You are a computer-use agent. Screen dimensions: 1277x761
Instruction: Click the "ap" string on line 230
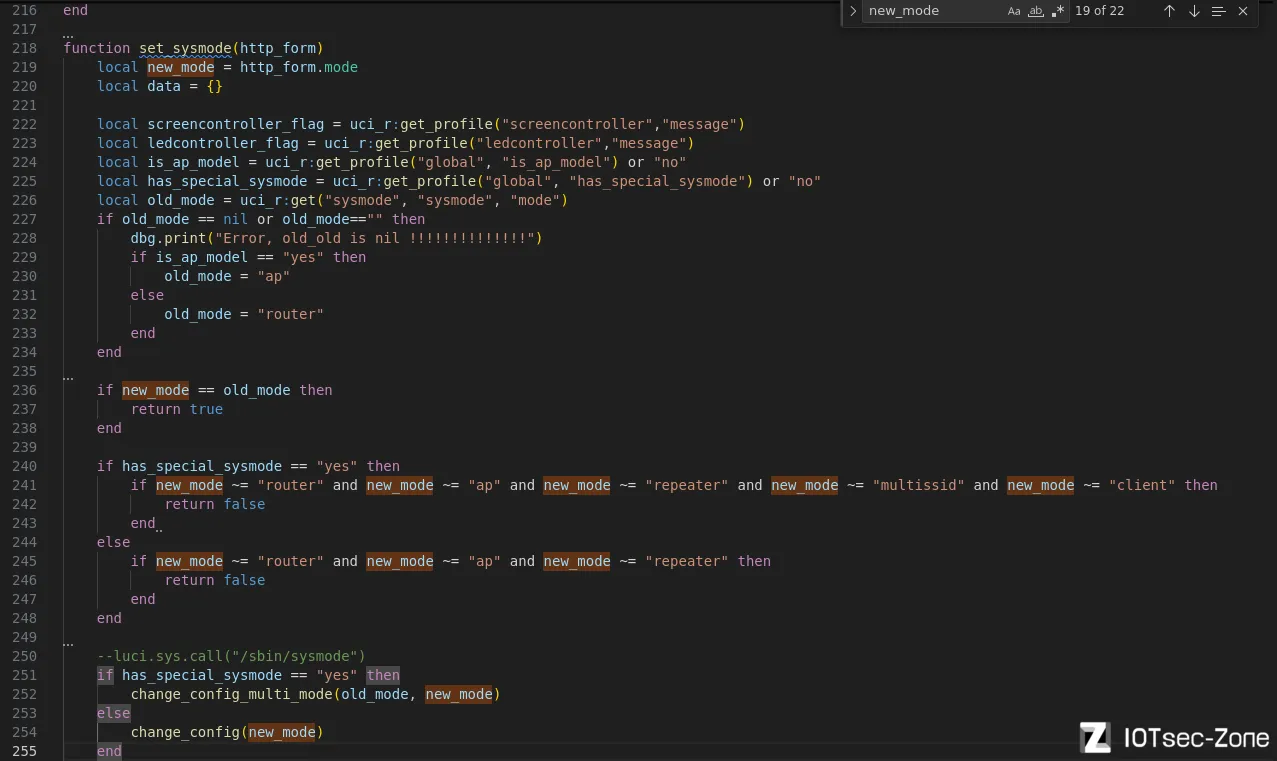coord(273,276)
